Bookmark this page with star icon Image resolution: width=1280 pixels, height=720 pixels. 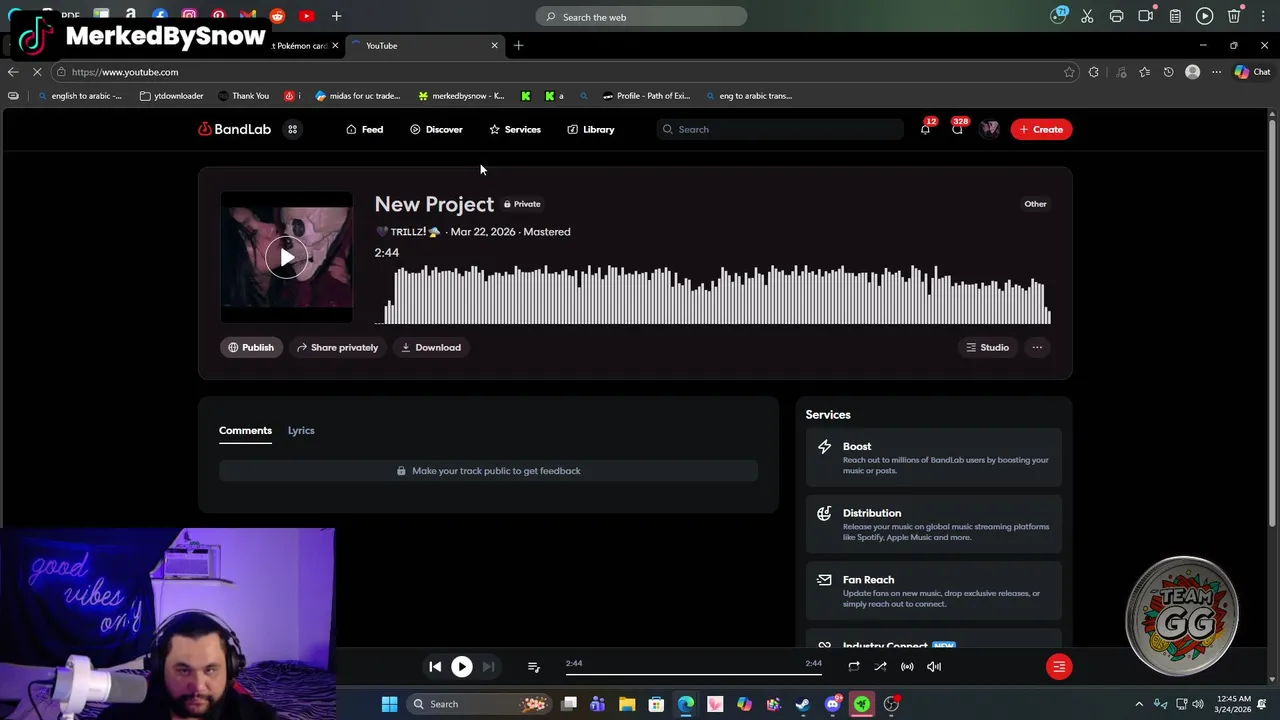point(1069,72)
